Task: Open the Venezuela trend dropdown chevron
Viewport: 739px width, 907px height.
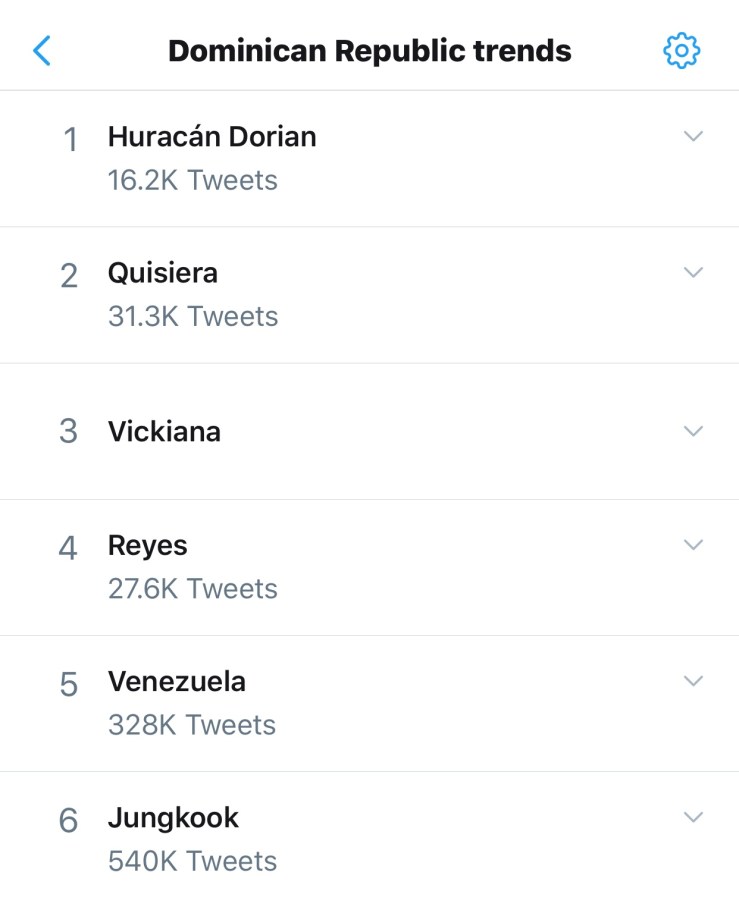Action: click(x=693, y=681)
